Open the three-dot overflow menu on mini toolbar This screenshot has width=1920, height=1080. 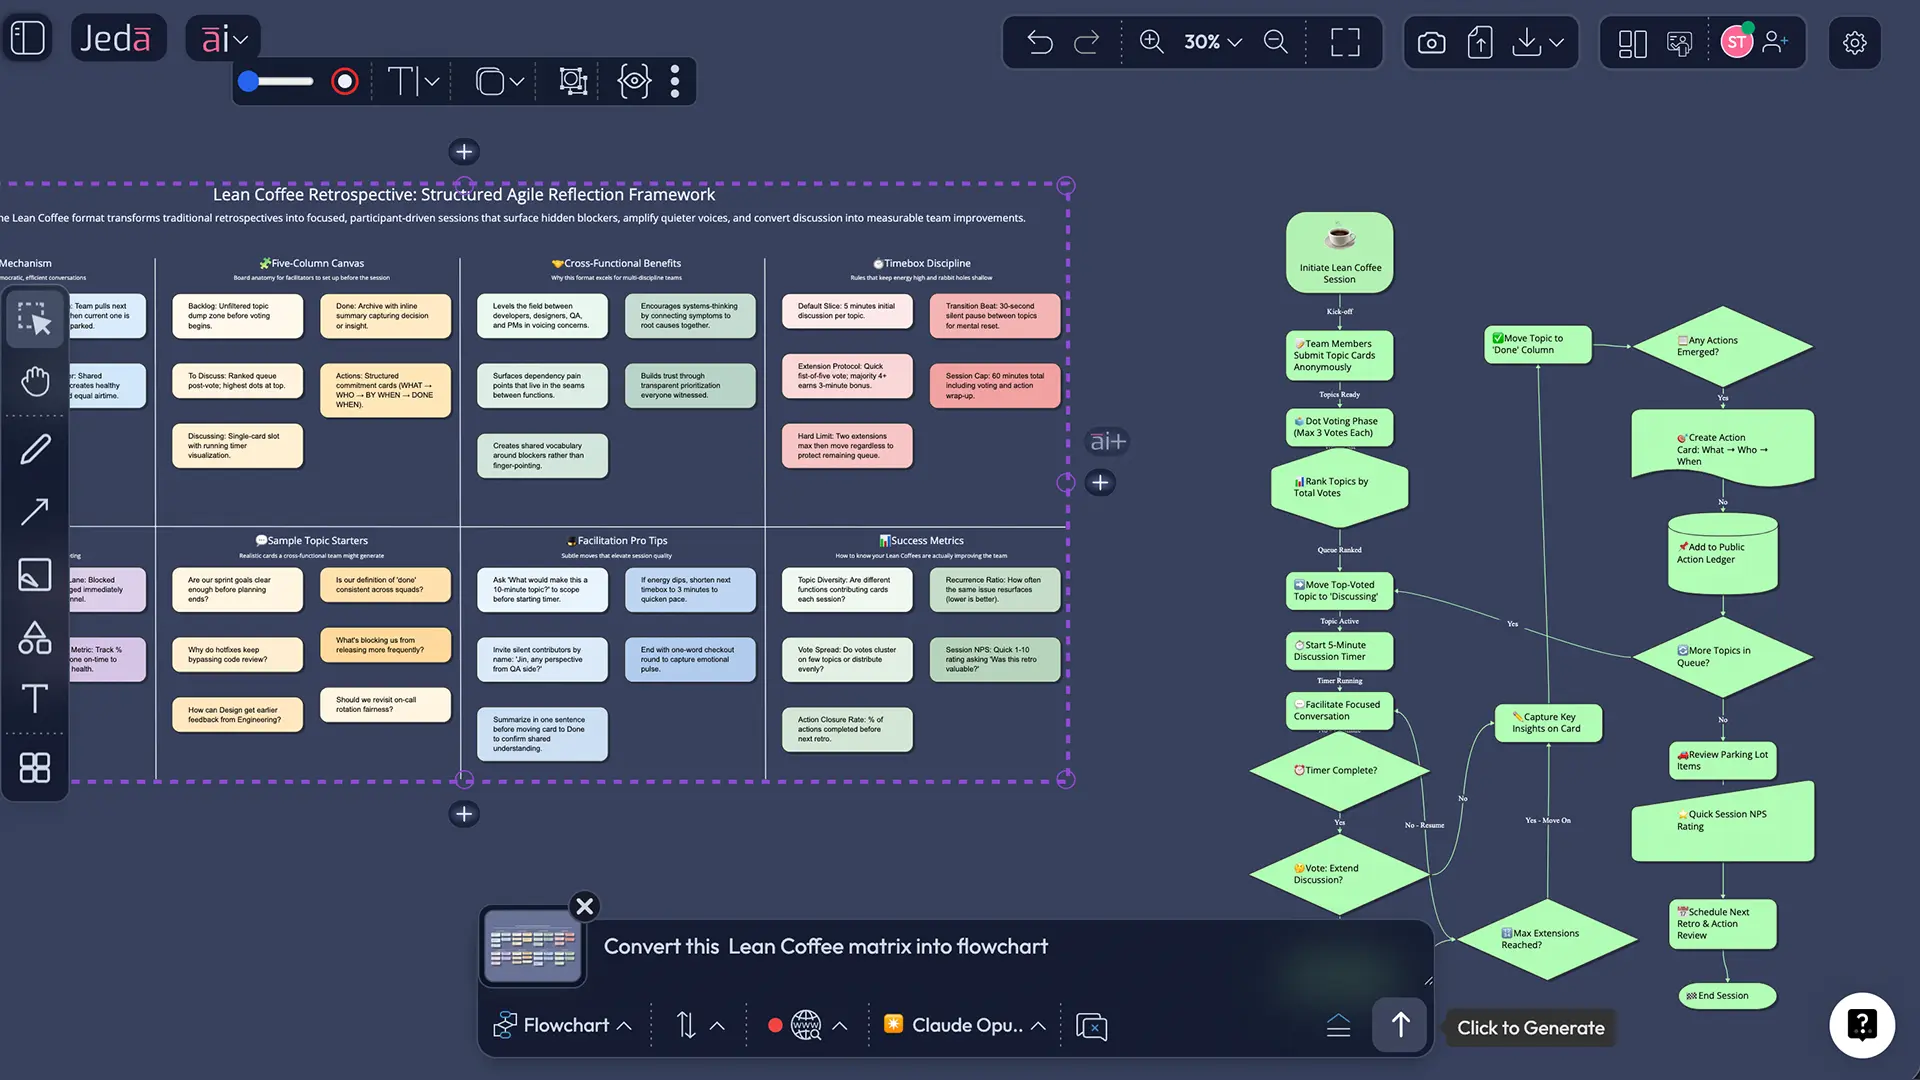(675, 81)
